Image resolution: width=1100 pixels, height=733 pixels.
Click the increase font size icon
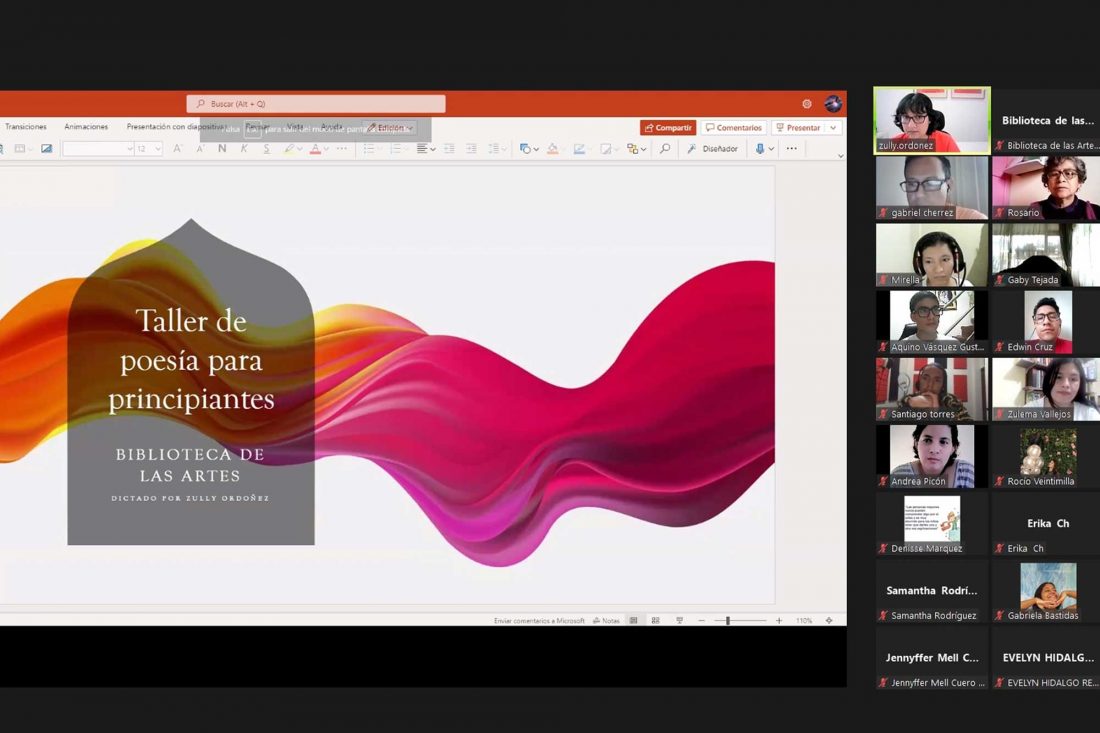pyautogui.click(x=177, y=148)
